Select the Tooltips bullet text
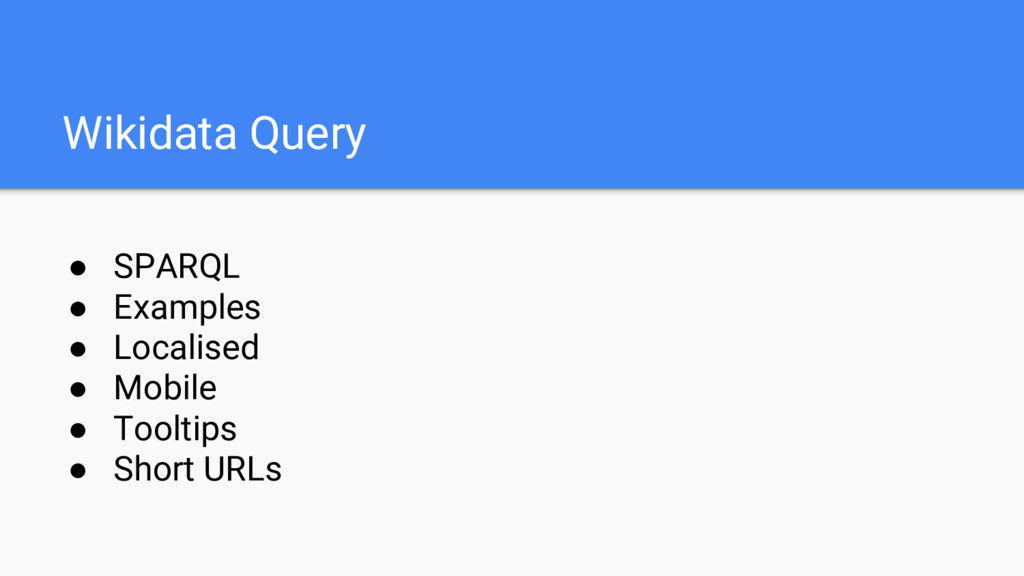Screen dimensions: 1024x576 [x=175, y=429]
